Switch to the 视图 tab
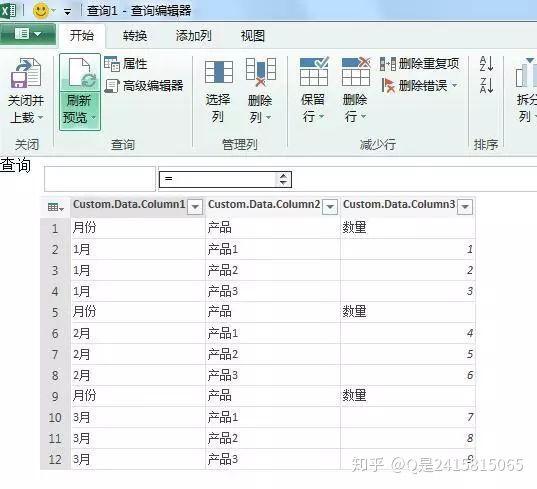This screenshot has width=537, height=489. 252,35
